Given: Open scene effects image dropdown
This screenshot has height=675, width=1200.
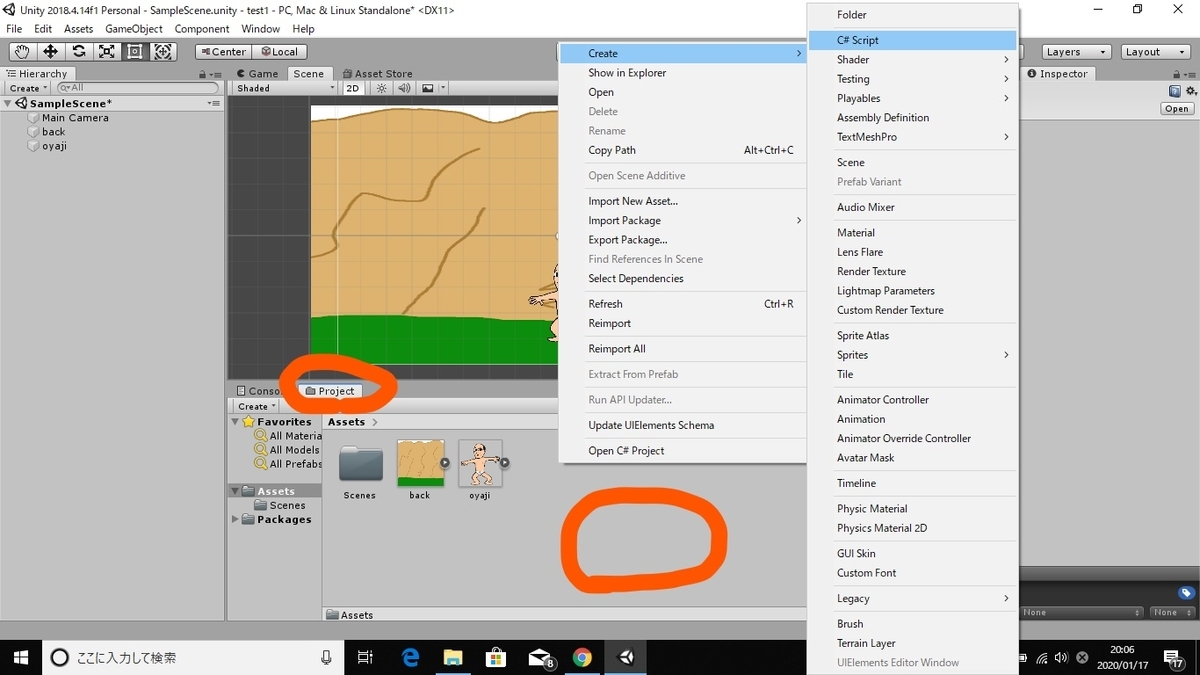Looking at the screenshot, I should click(x=432, y=88).
